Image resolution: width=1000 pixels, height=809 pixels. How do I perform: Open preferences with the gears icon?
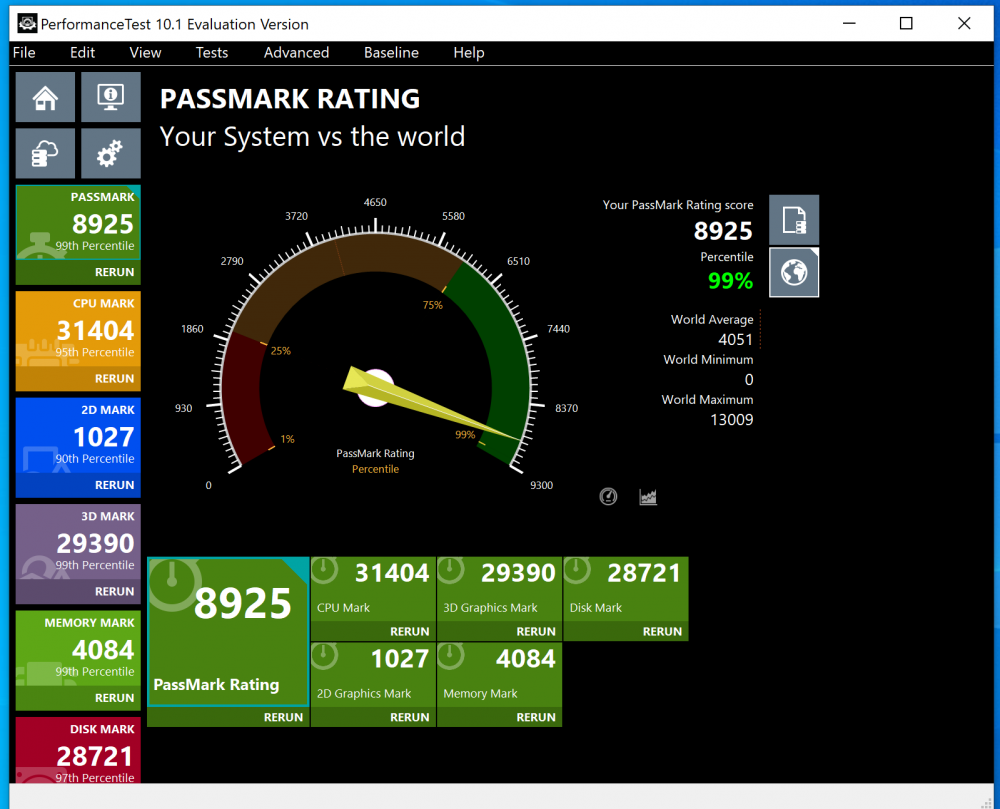110,152
